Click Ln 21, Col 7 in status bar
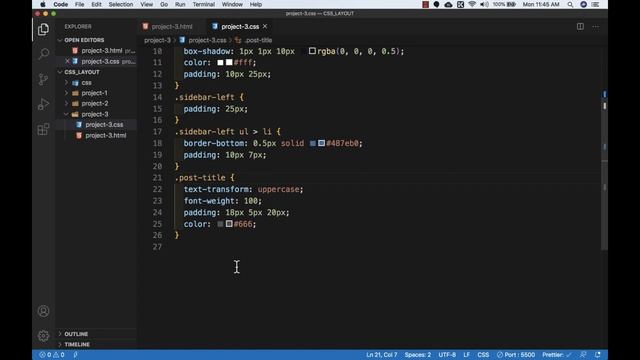The height and width of the screenshot is (360, 640). point(382,355)
